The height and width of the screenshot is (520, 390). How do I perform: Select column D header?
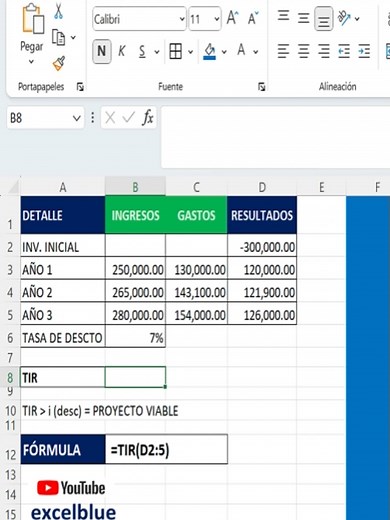coord(262,187)
